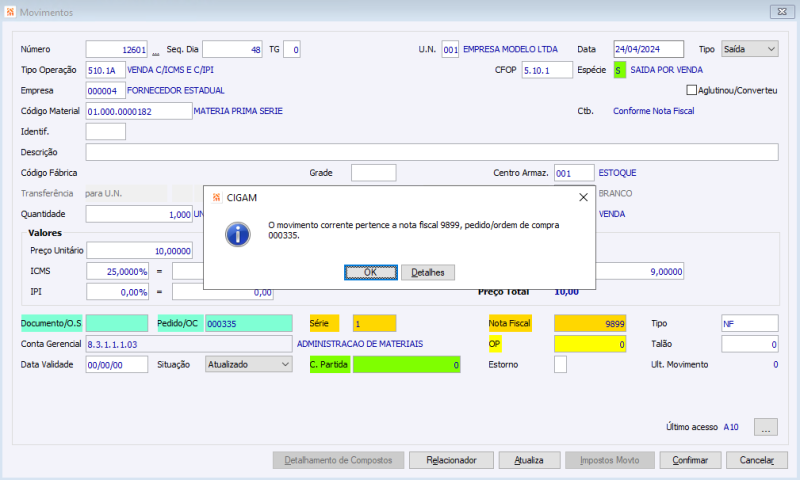Viewport: 800px width, 480px height.
Task: Click the green Espécie S field
Action: point(619,70)
